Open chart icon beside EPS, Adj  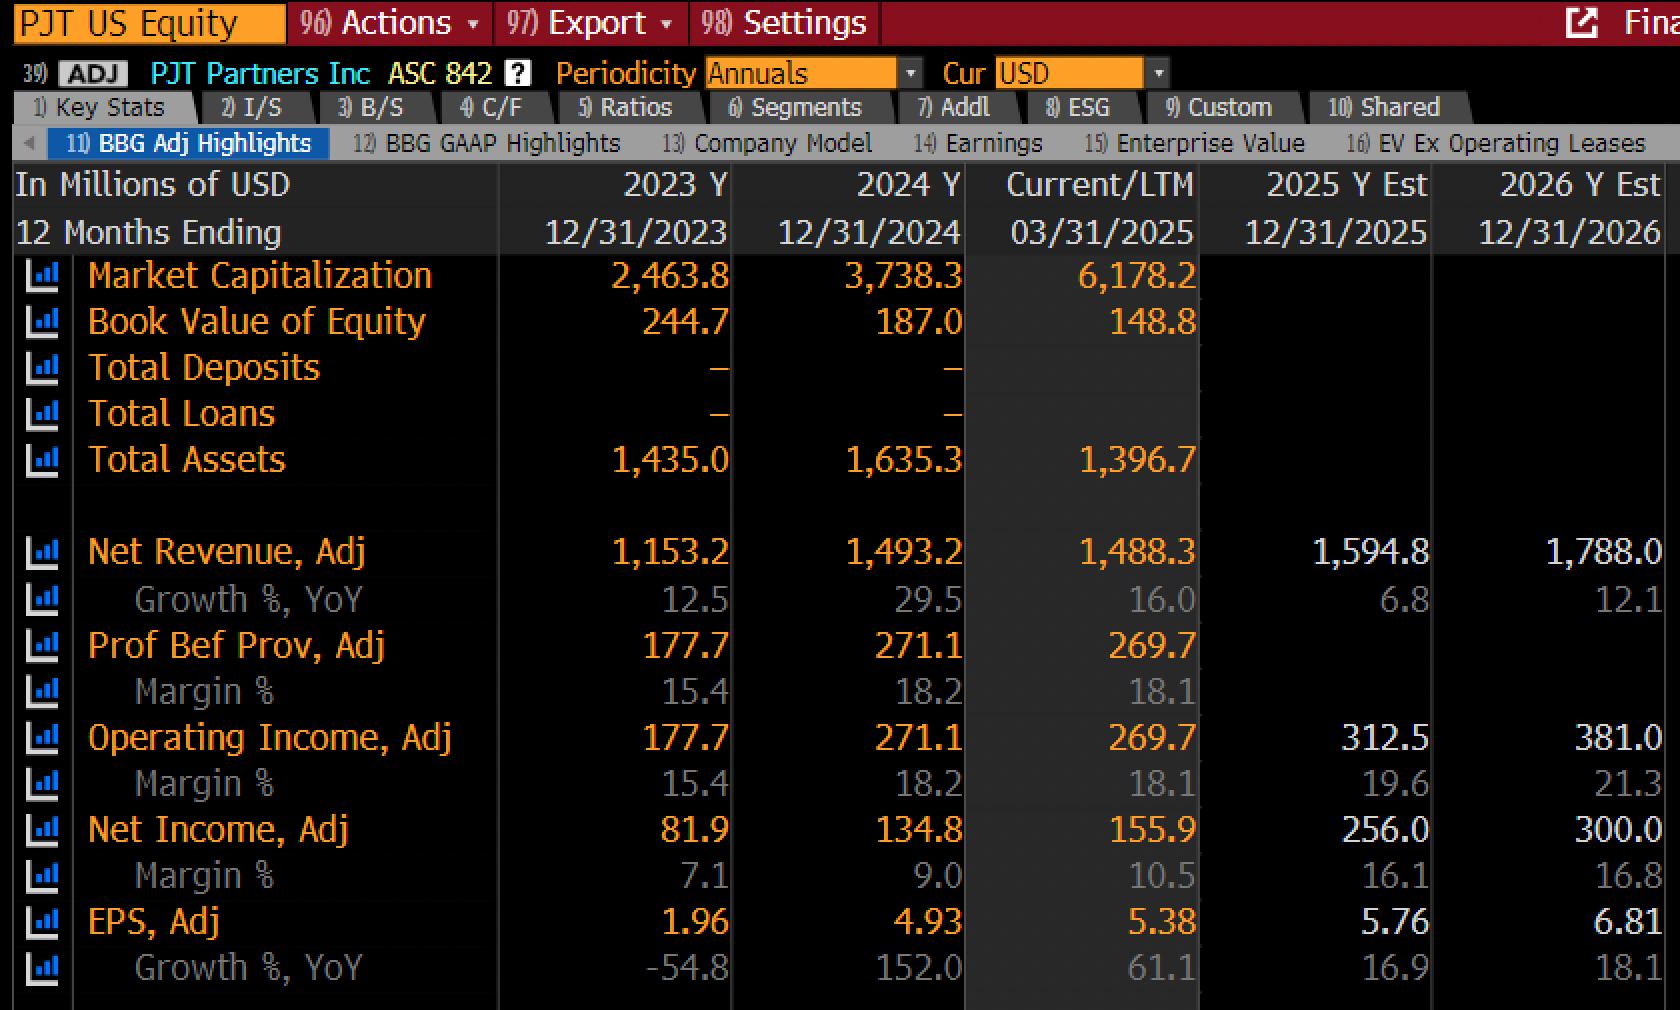tap(42, 922)
